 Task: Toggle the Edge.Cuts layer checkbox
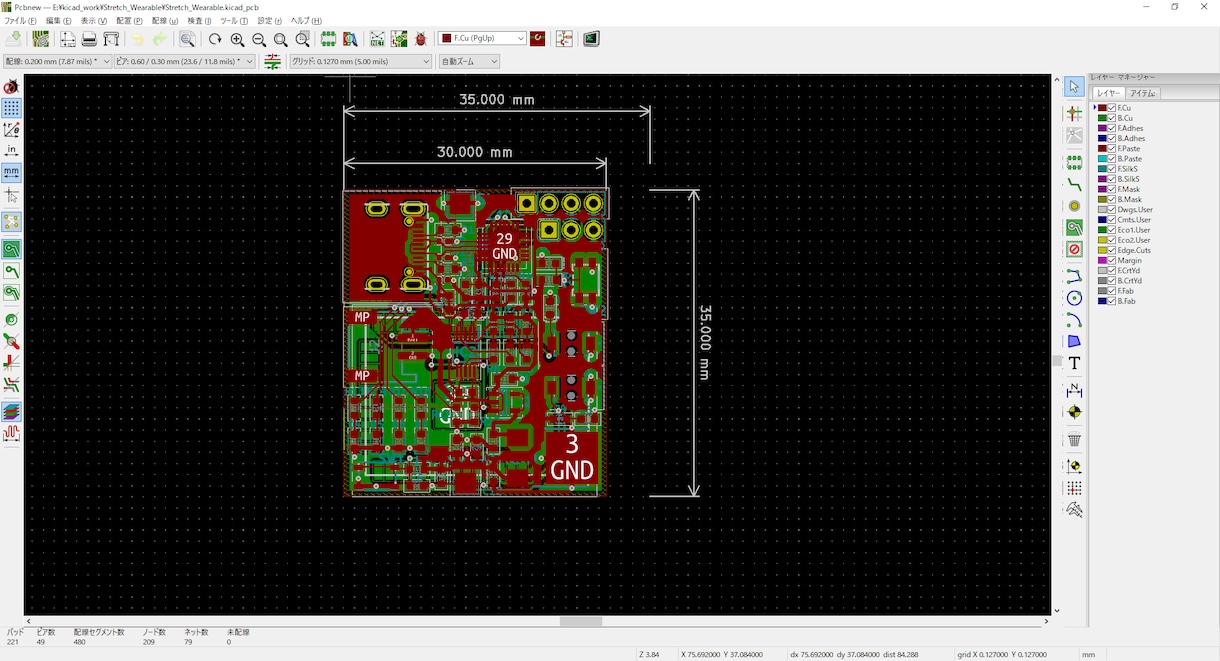point(1112,250)
